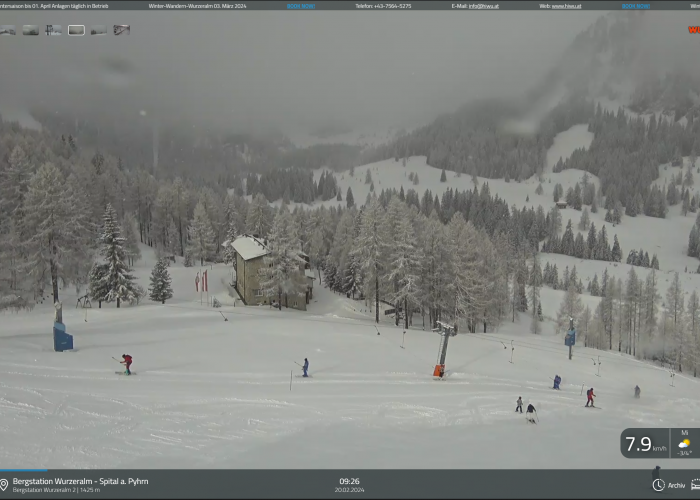Click BOOK NOW link before the Telefon number

pyautogui.click(x=301, y=6)
